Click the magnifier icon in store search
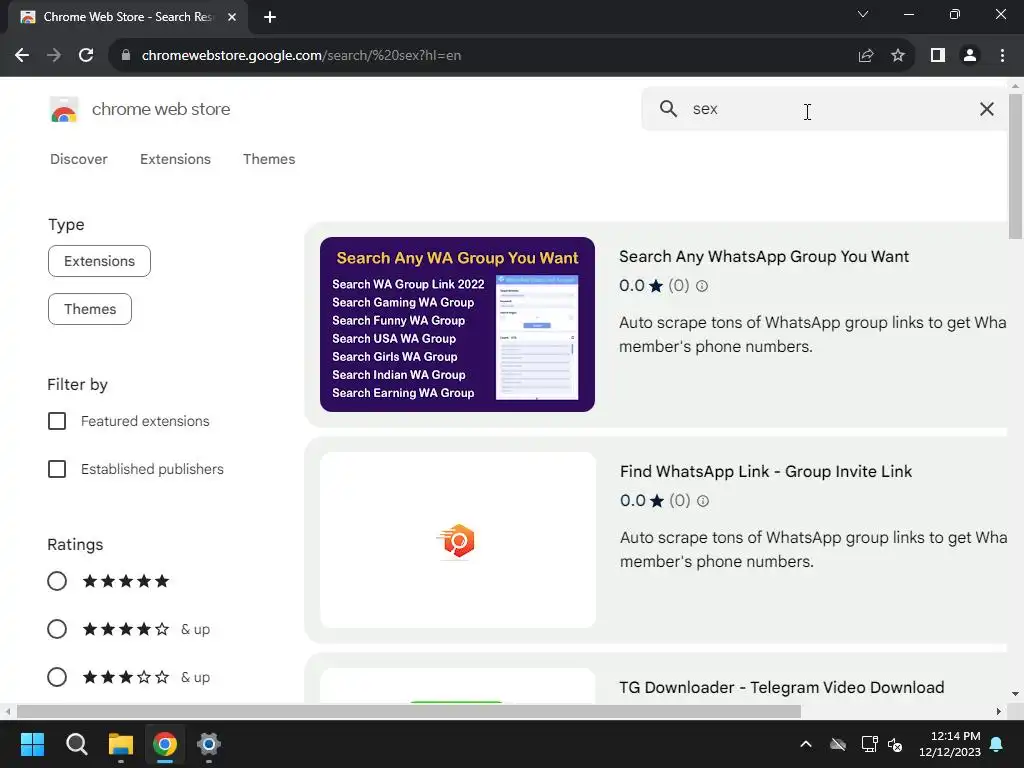 pyautogui.click(x=668, y=108)
